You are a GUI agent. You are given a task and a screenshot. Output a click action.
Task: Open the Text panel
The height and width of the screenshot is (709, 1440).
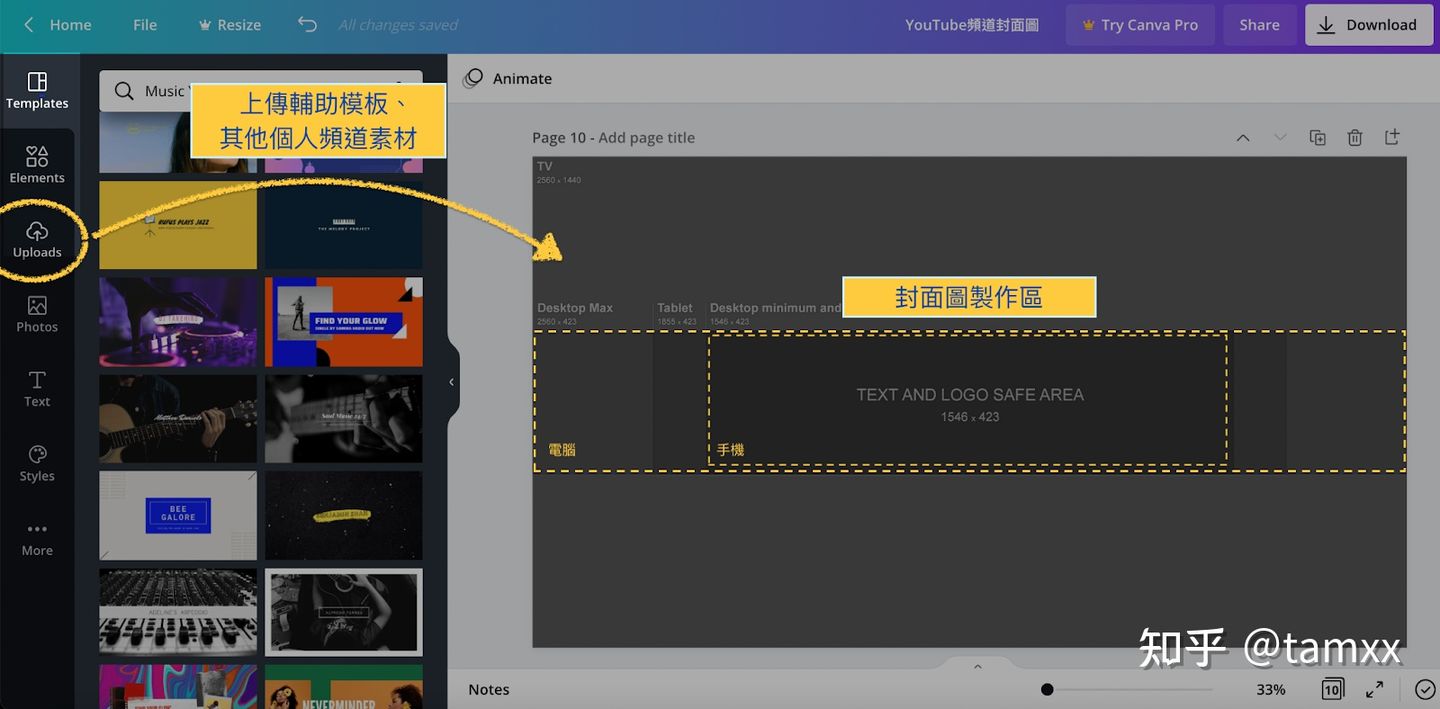pos(37,388)
